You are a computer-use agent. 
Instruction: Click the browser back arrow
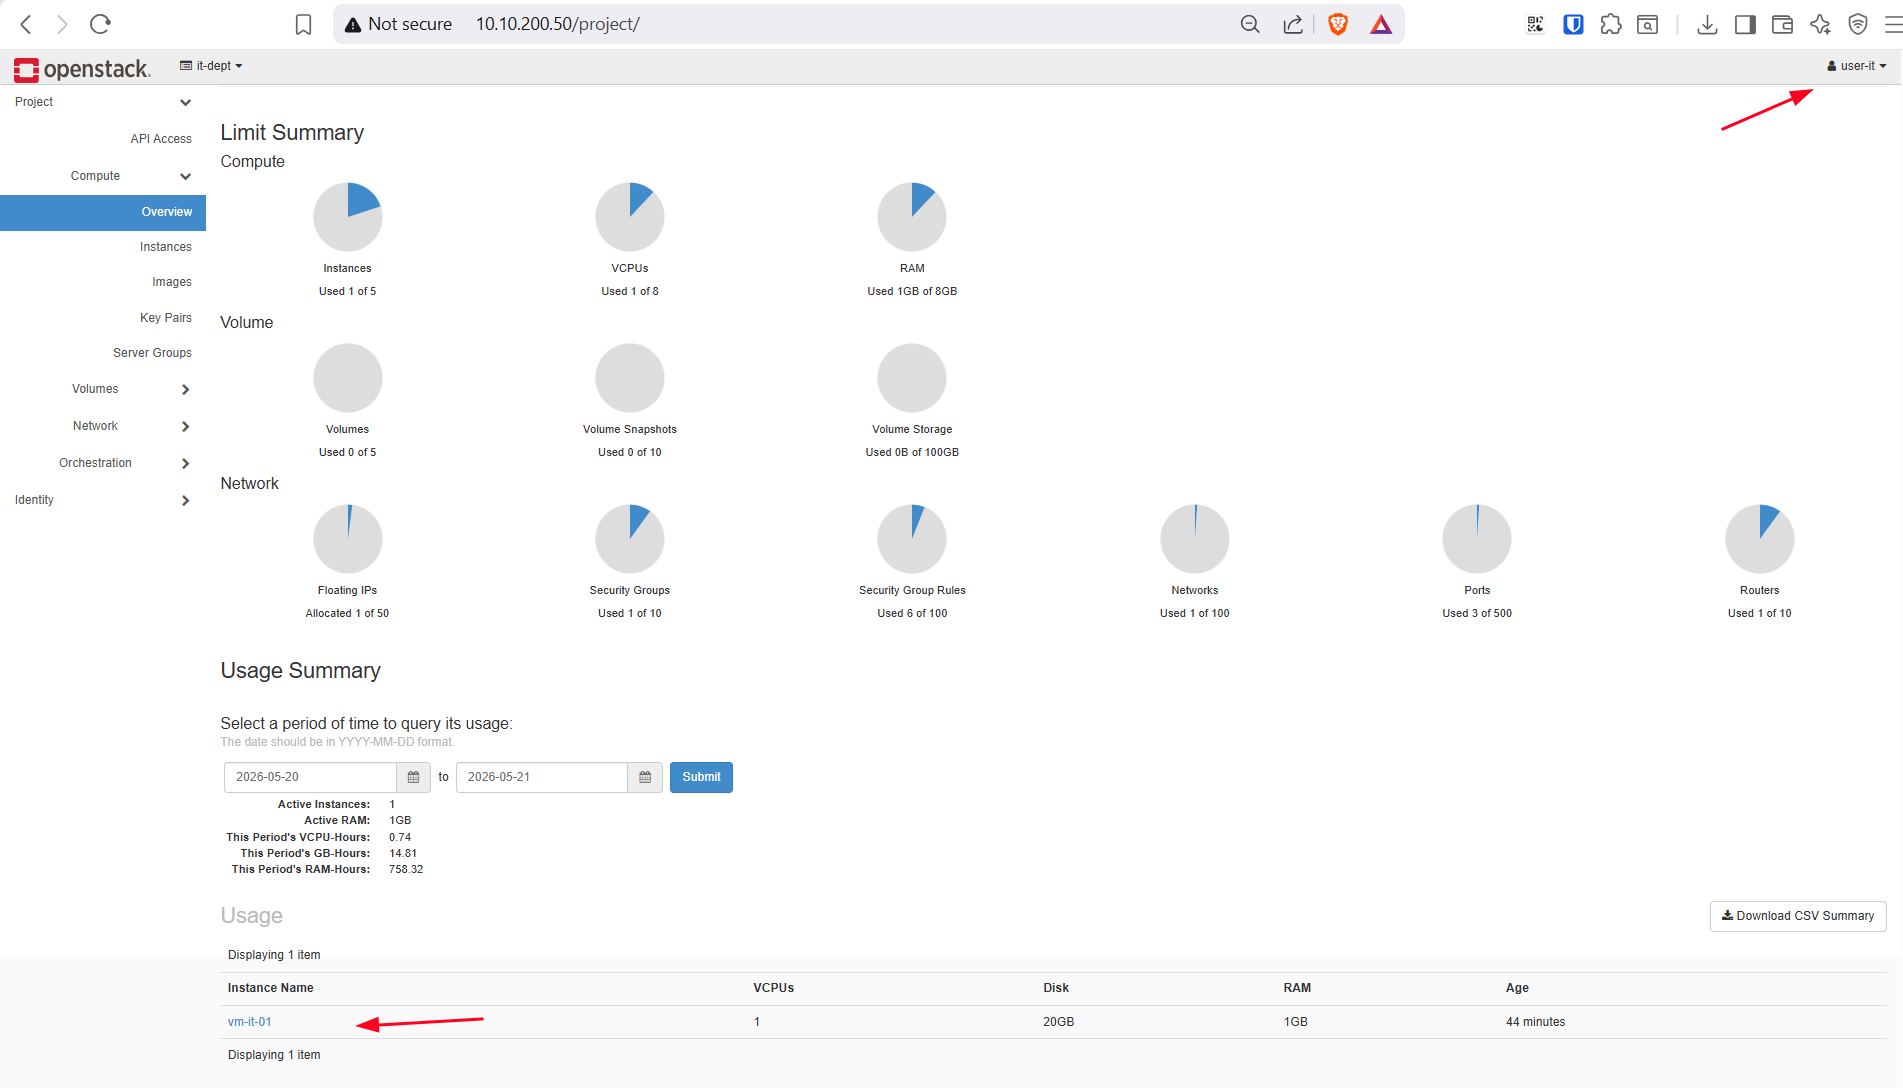[x=27, y=24]
